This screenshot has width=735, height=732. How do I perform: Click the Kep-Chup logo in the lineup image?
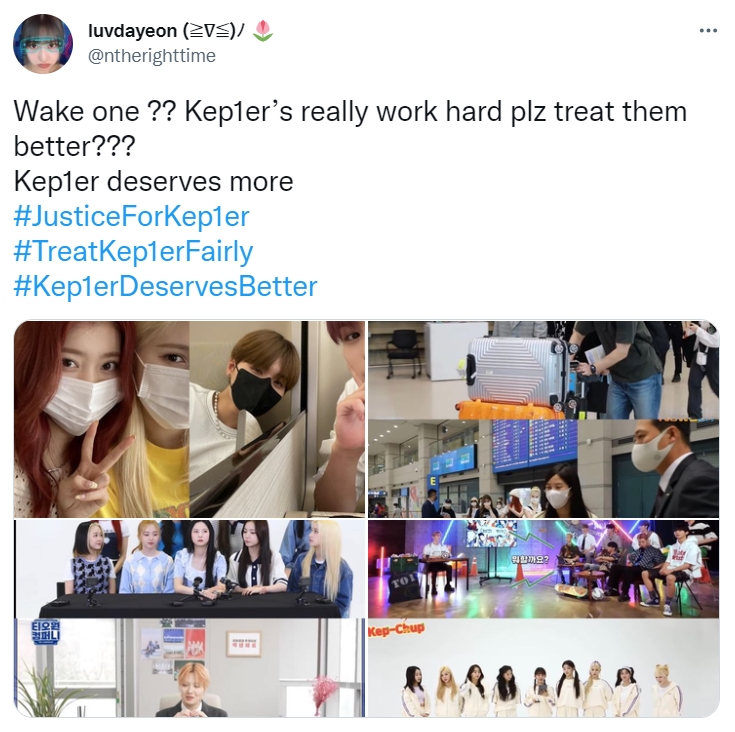396,629
